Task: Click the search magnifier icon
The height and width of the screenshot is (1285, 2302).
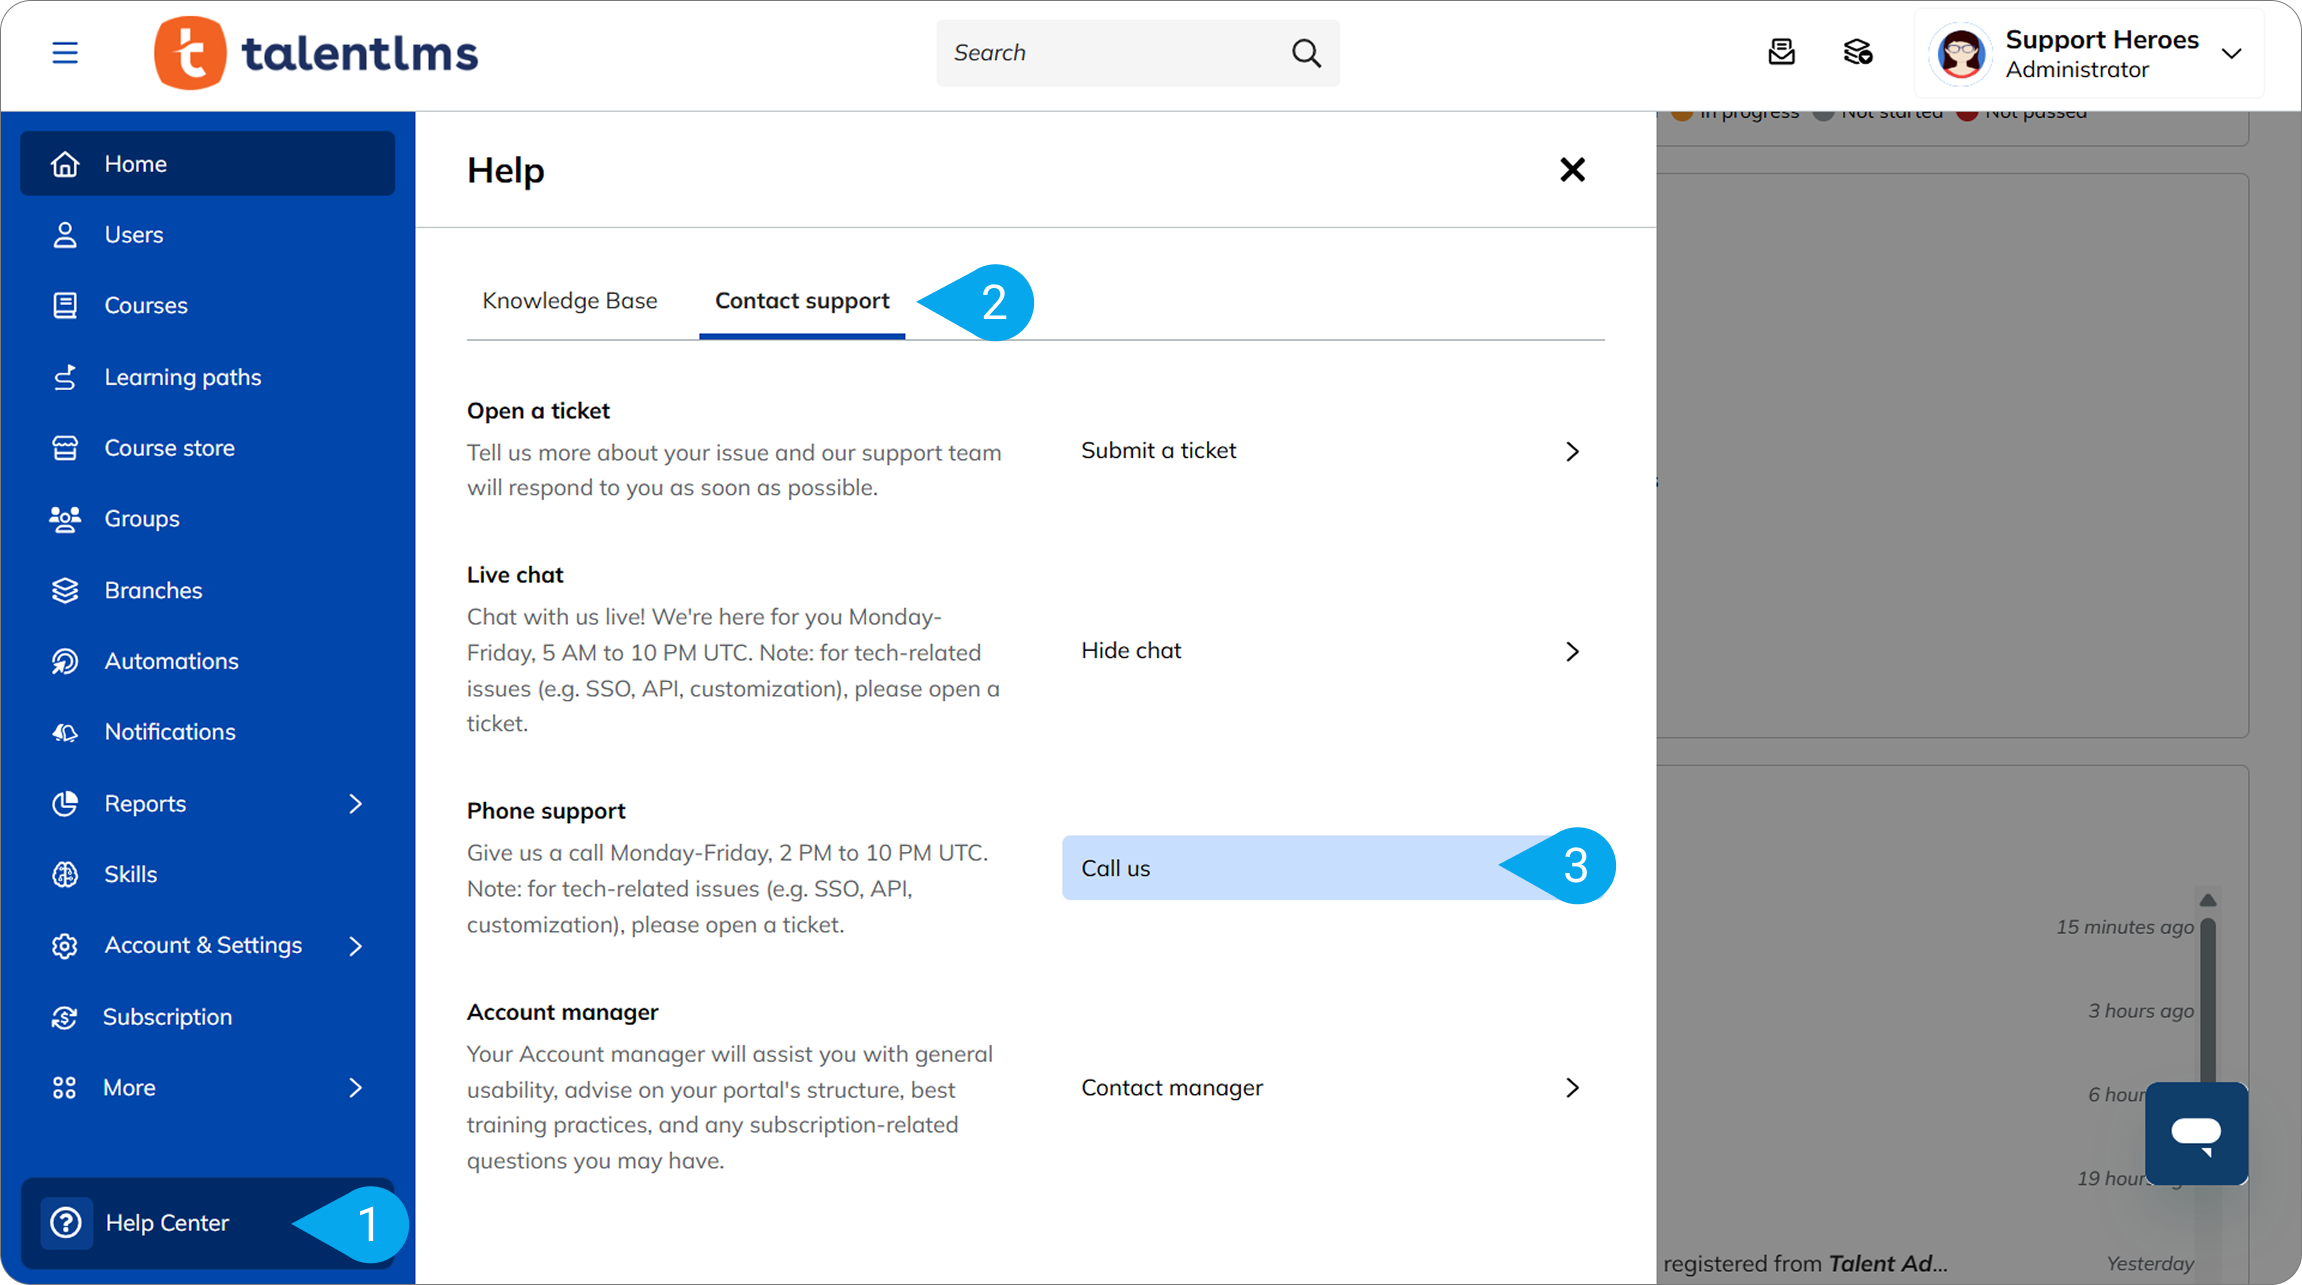Action: [x=1306, y=53]
